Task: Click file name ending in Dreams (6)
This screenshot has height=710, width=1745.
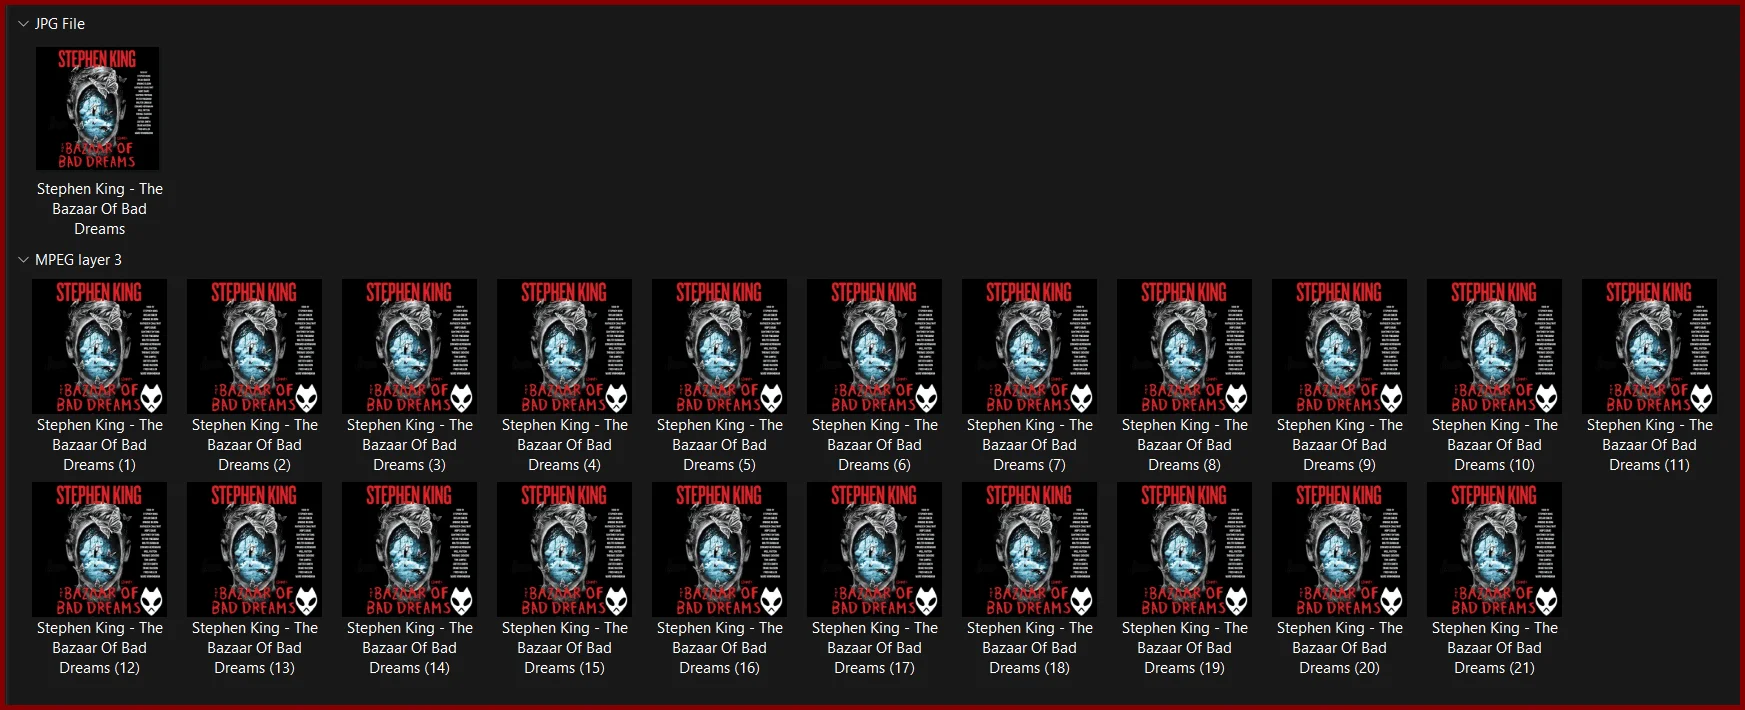Action: pos(874,445)
